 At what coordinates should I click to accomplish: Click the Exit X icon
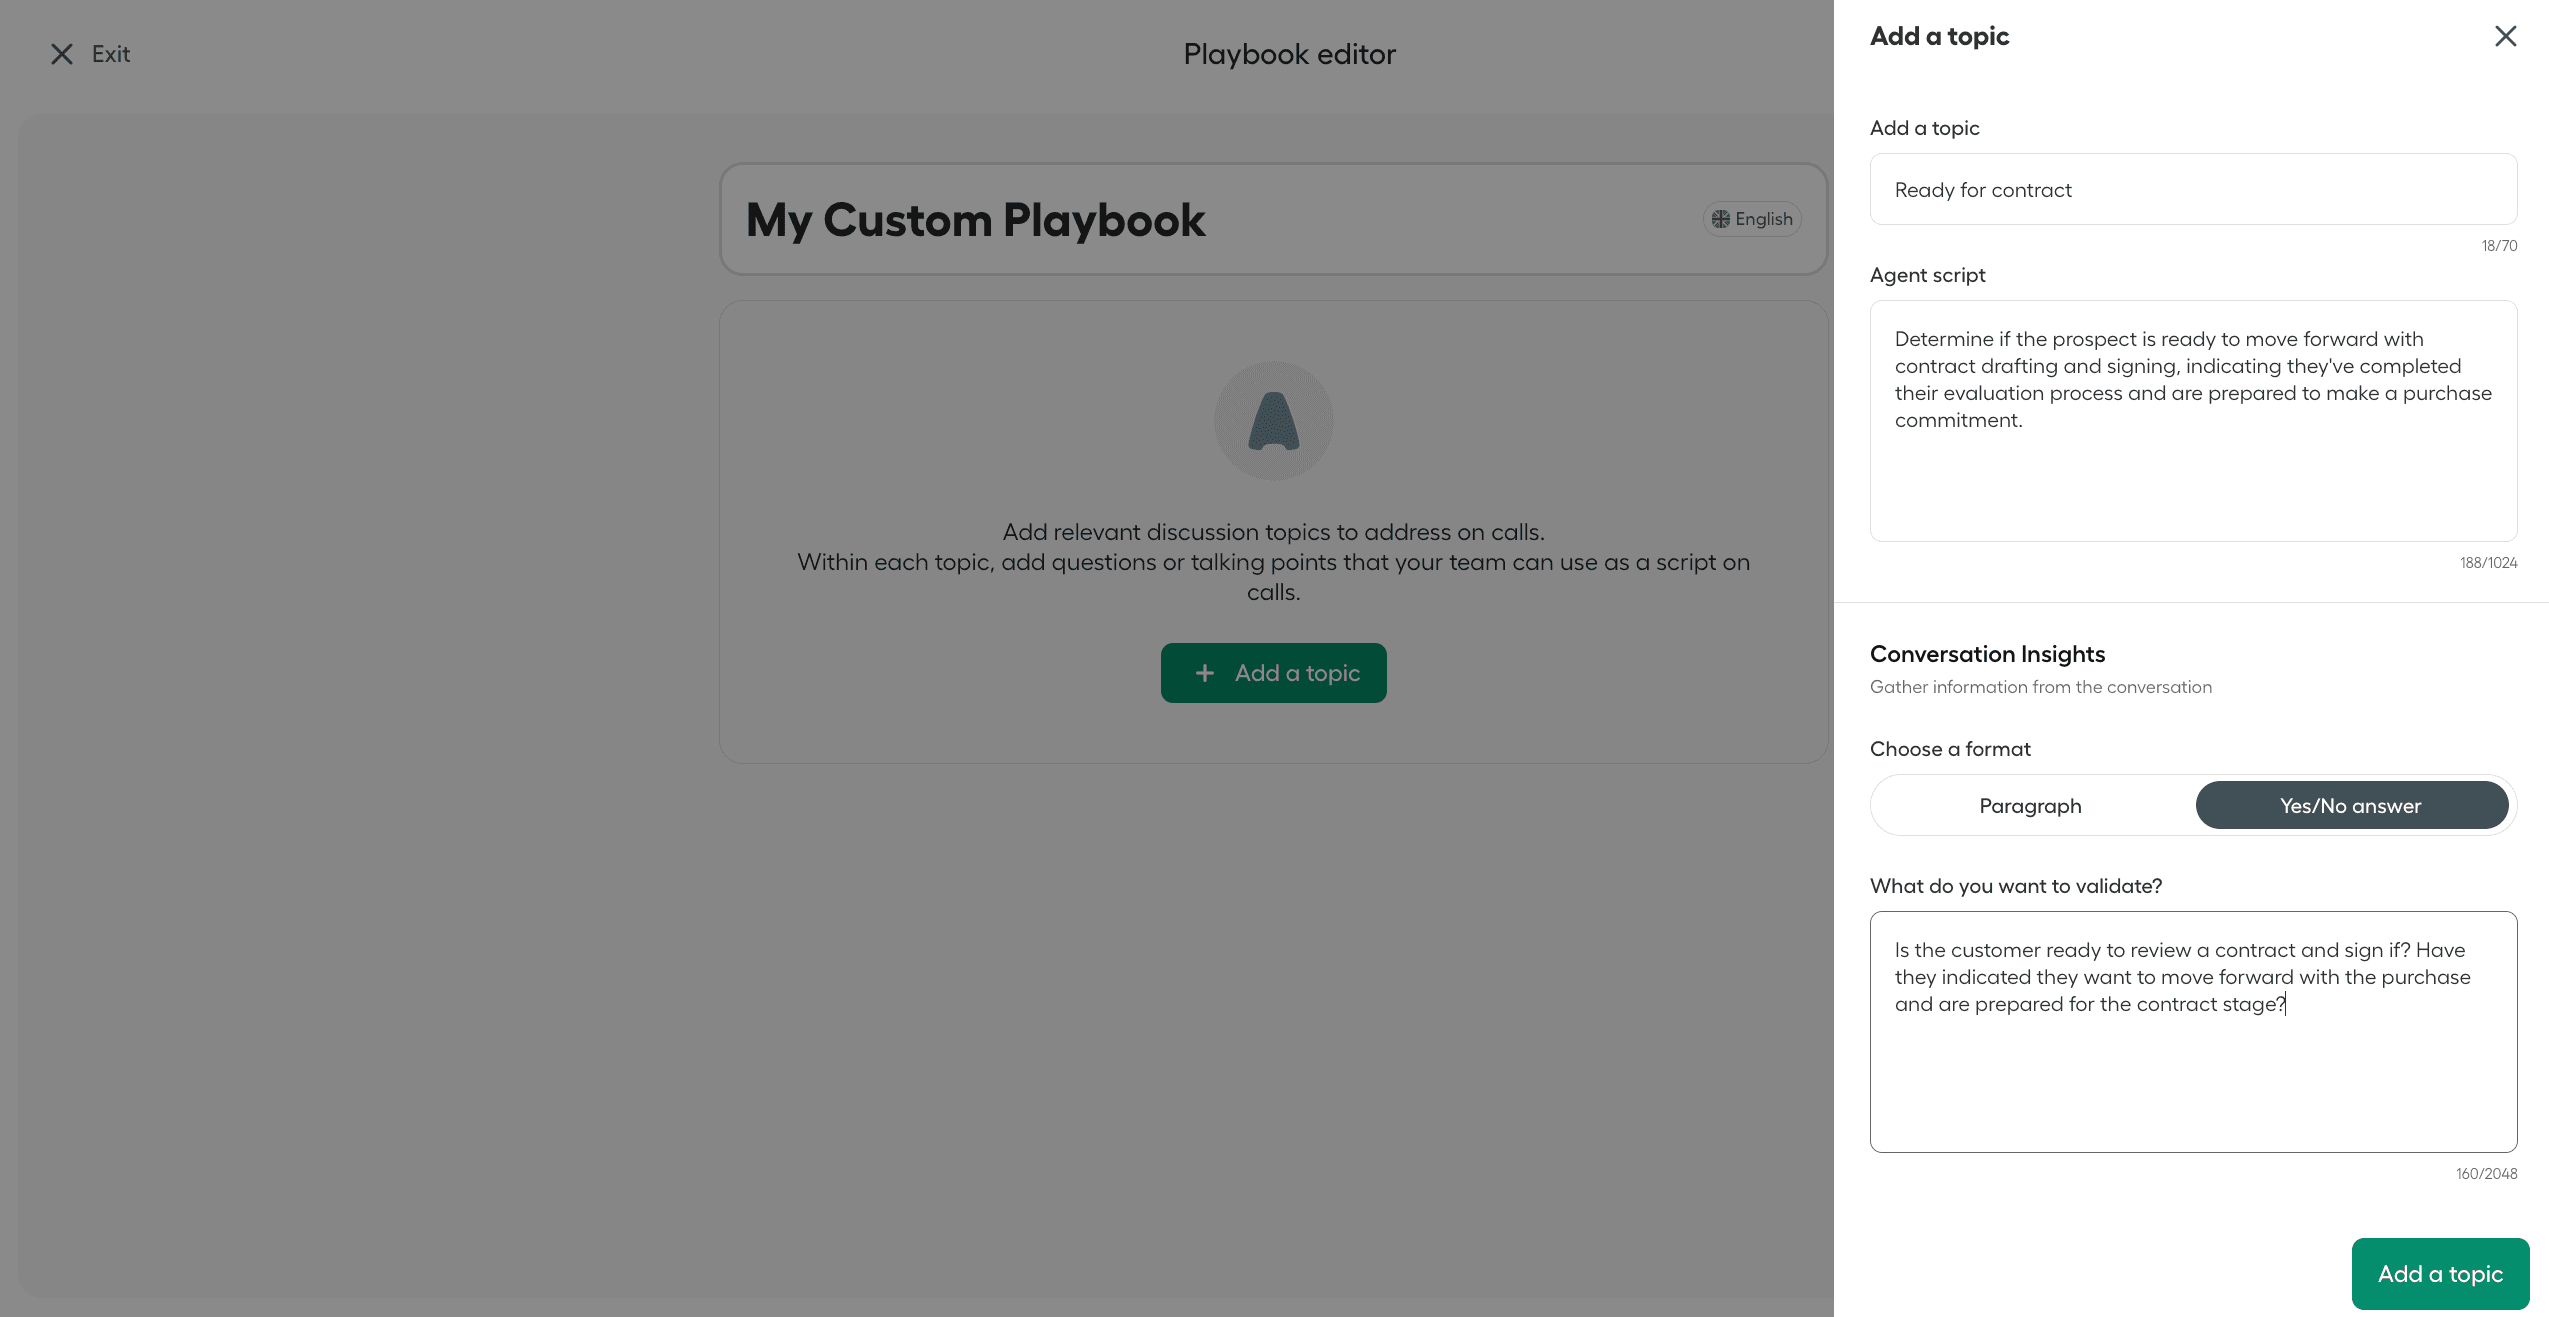tap(61, 53)
